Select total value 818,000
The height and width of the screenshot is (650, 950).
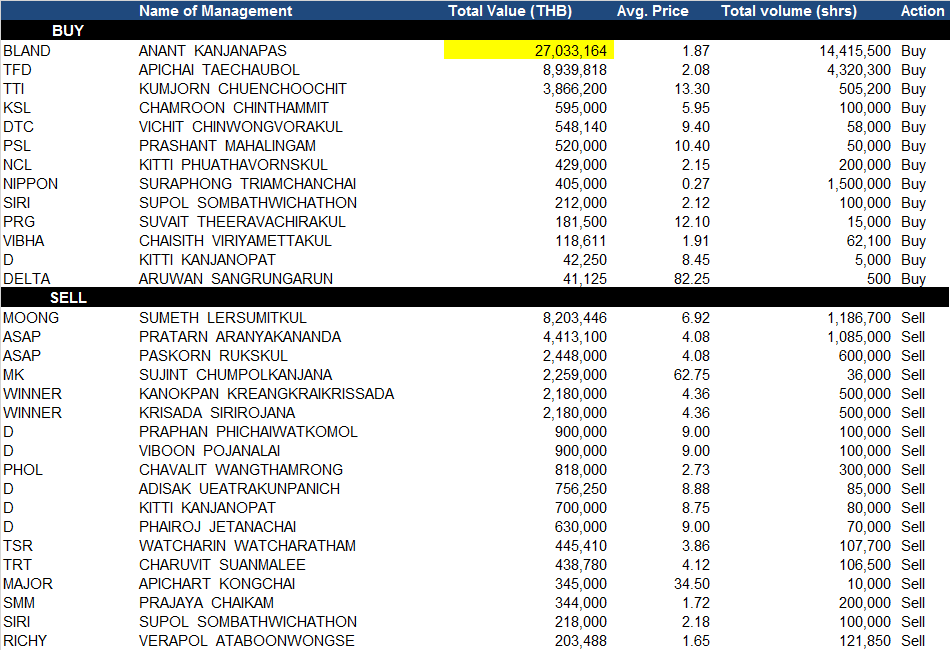[580, 469]
